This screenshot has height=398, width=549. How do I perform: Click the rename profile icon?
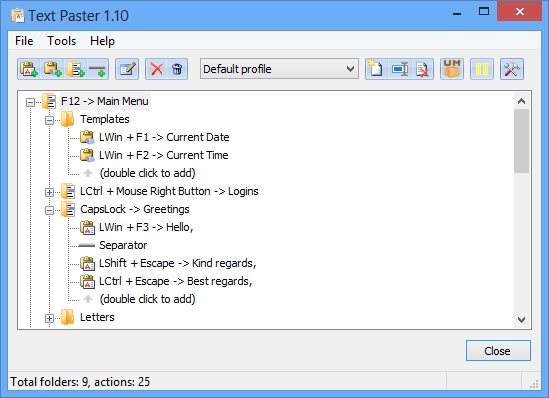399,69
